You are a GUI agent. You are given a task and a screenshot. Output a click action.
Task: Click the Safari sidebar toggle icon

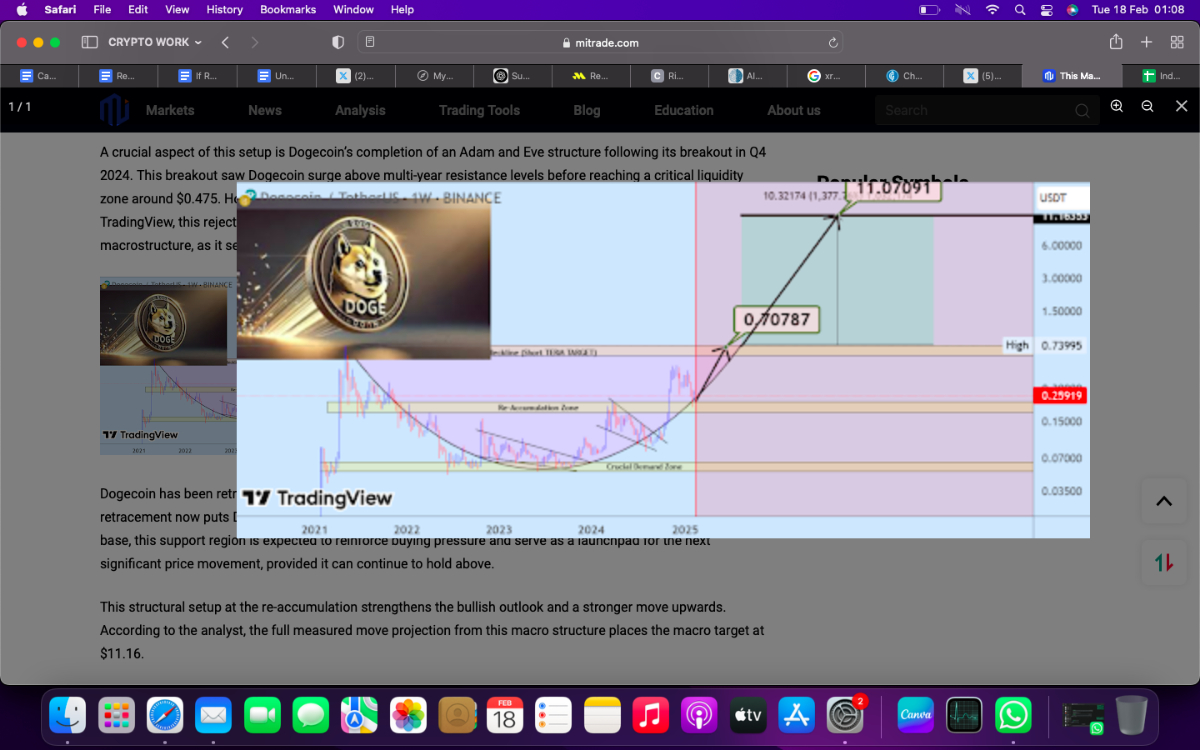coord(89,42)
